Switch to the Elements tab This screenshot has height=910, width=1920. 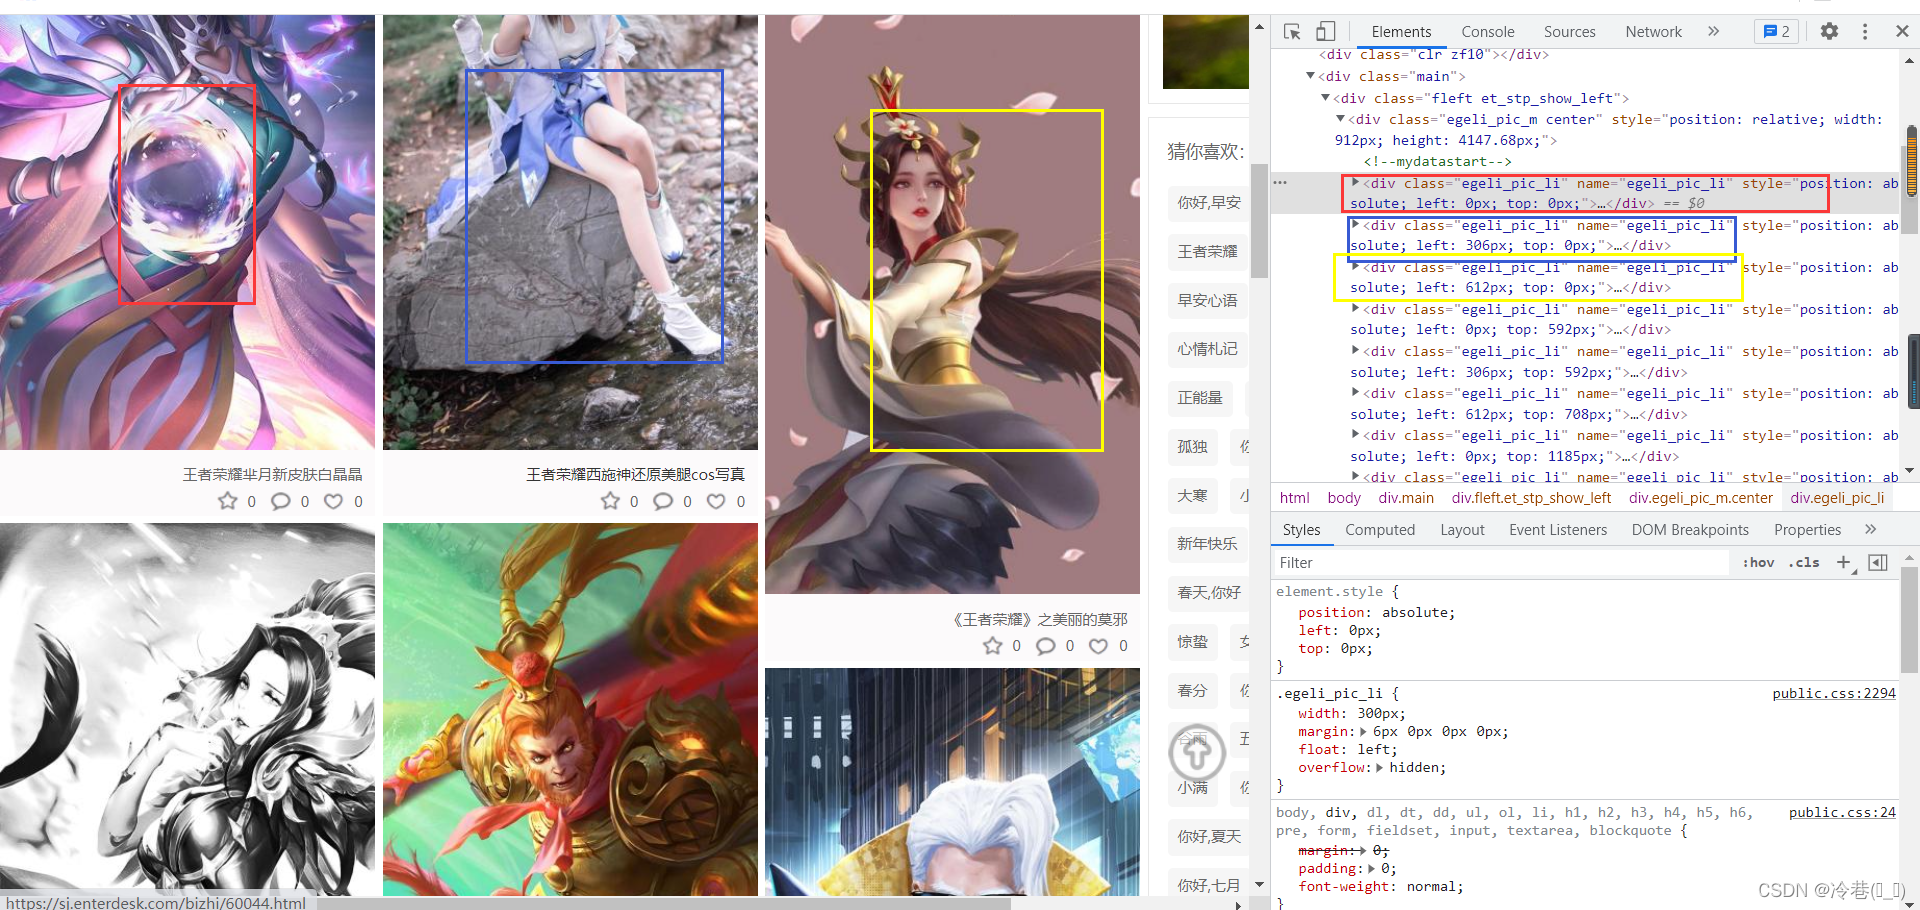tap(1401, 32)
